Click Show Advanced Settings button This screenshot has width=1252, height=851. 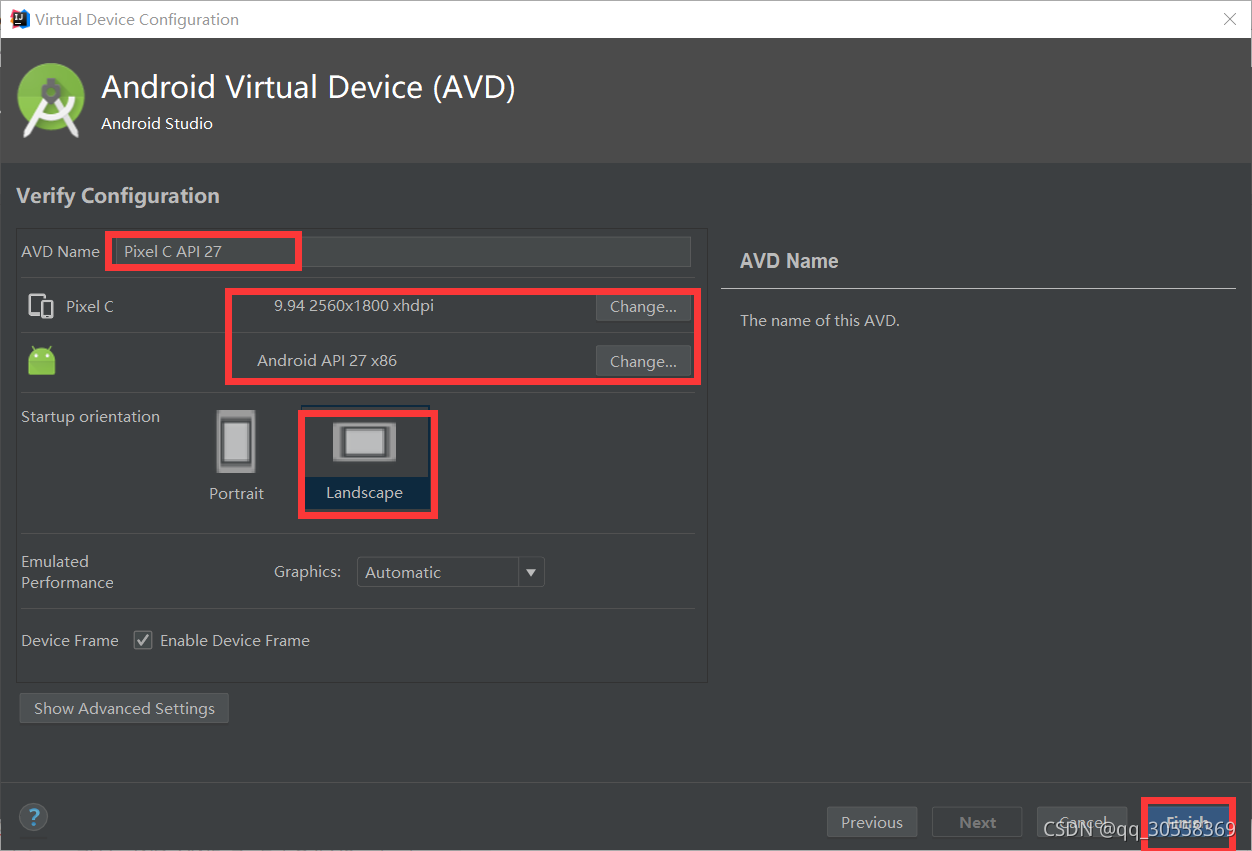tap(124, 708)
